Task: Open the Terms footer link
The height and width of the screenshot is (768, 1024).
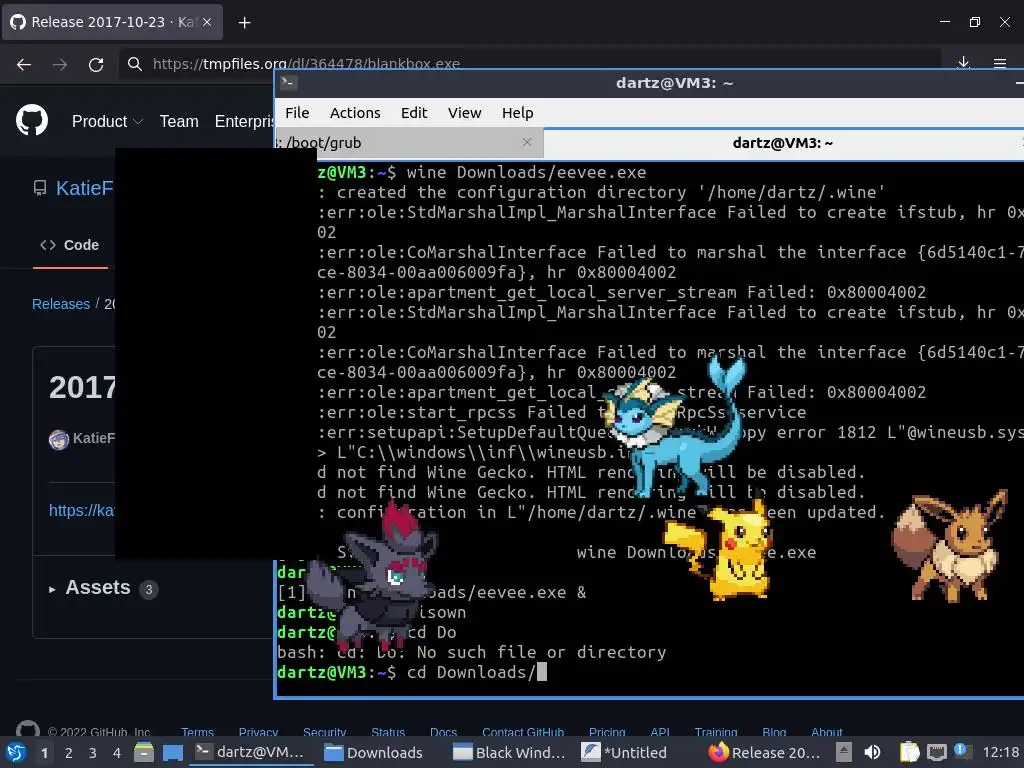Action: tap(197, 732)
